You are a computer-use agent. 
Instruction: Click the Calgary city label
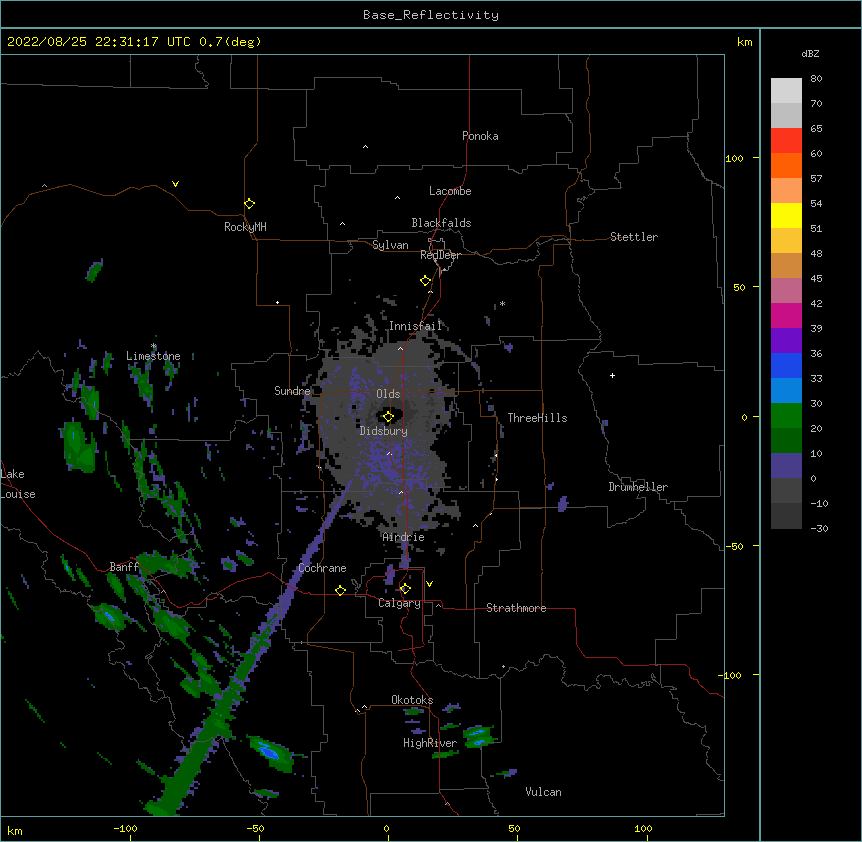click(x=400, y=603)
